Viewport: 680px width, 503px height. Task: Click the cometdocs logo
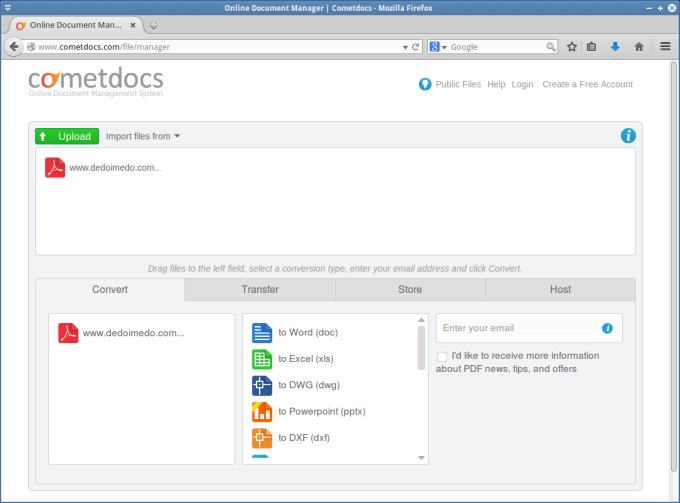pos(96,82)
